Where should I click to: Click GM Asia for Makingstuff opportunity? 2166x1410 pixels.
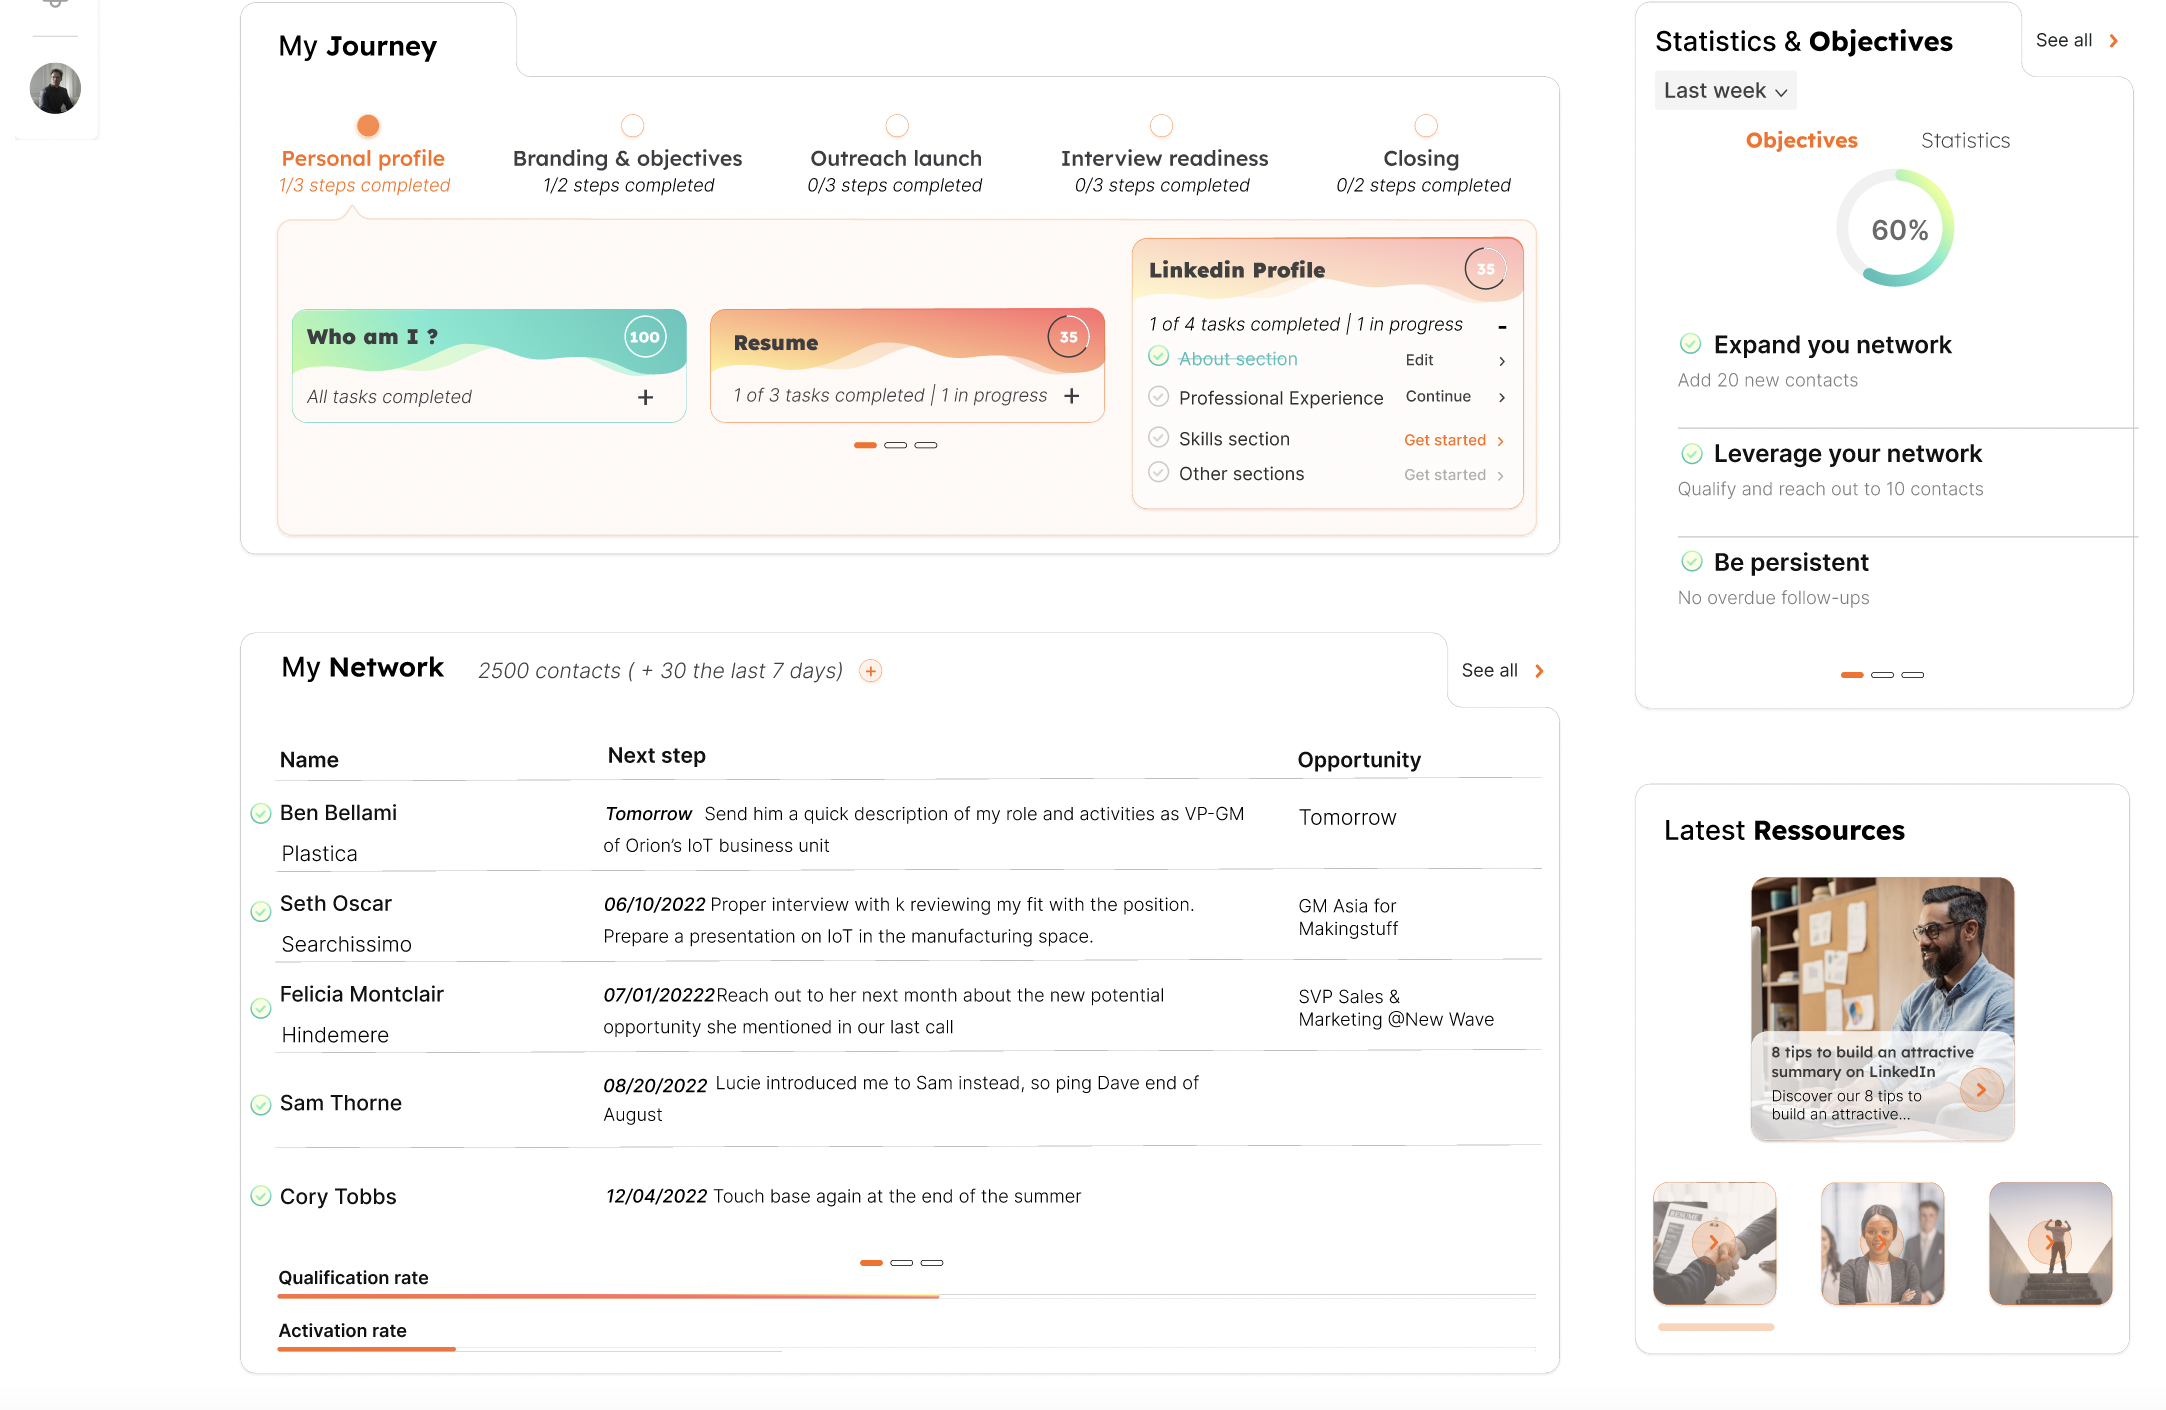point(1348,917)
